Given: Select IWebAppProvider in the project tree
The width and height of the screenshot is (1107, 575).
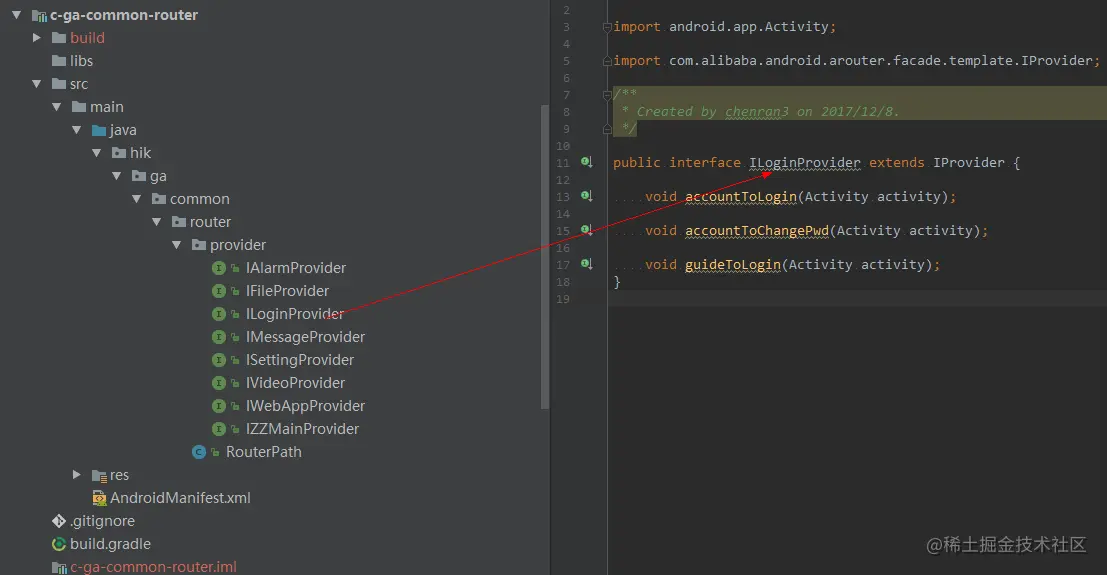Looking at the screenshot, I should 305,405.
